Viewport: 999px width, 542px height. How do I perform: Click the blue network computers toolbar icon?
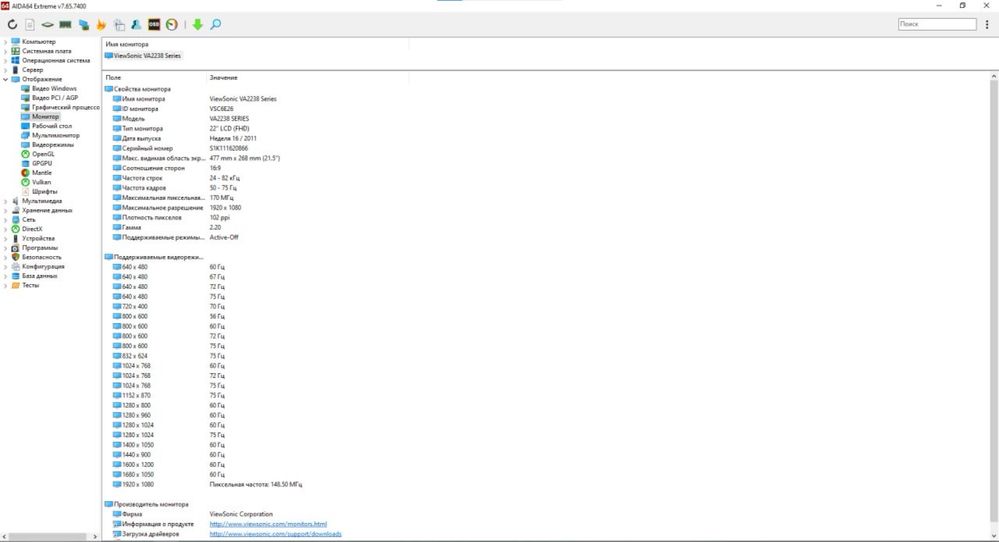coord(83,24)
